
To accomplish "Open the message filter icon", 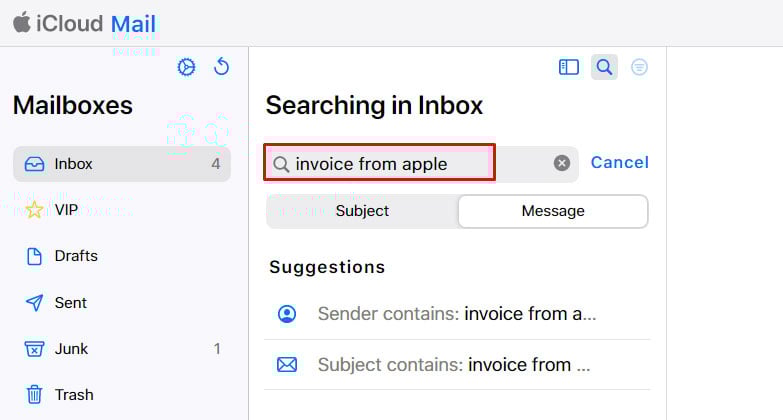I will [x=639, y=67].
